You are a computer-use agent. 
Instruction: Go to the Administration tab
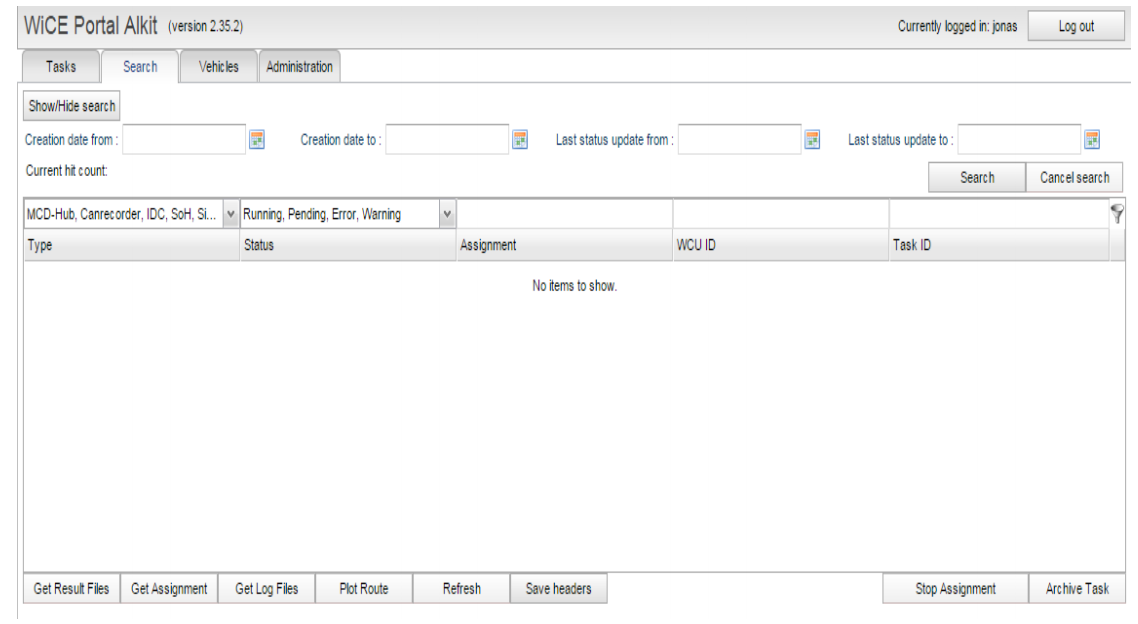(x=299, y=67)
